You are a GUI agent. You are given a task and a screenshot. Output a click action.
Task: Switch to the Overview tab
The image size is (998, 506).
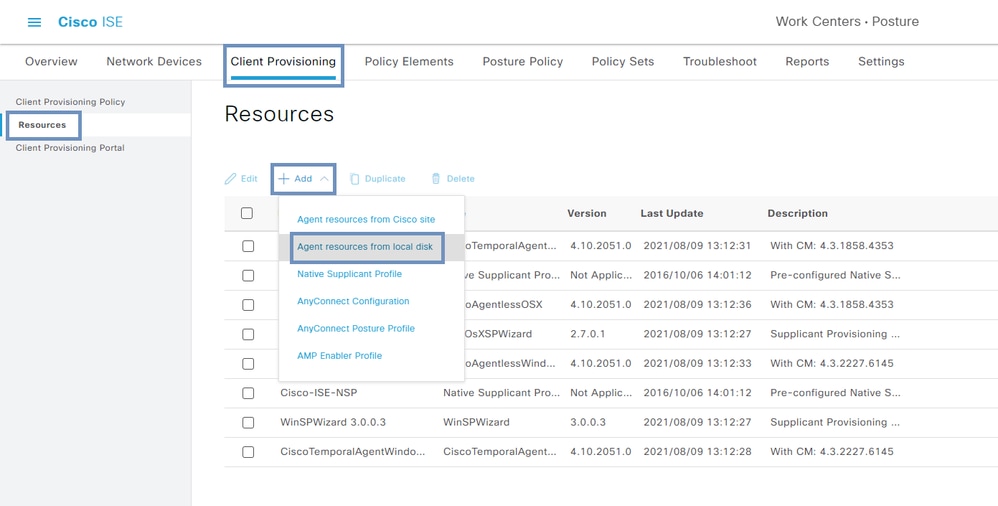[51, 62]
